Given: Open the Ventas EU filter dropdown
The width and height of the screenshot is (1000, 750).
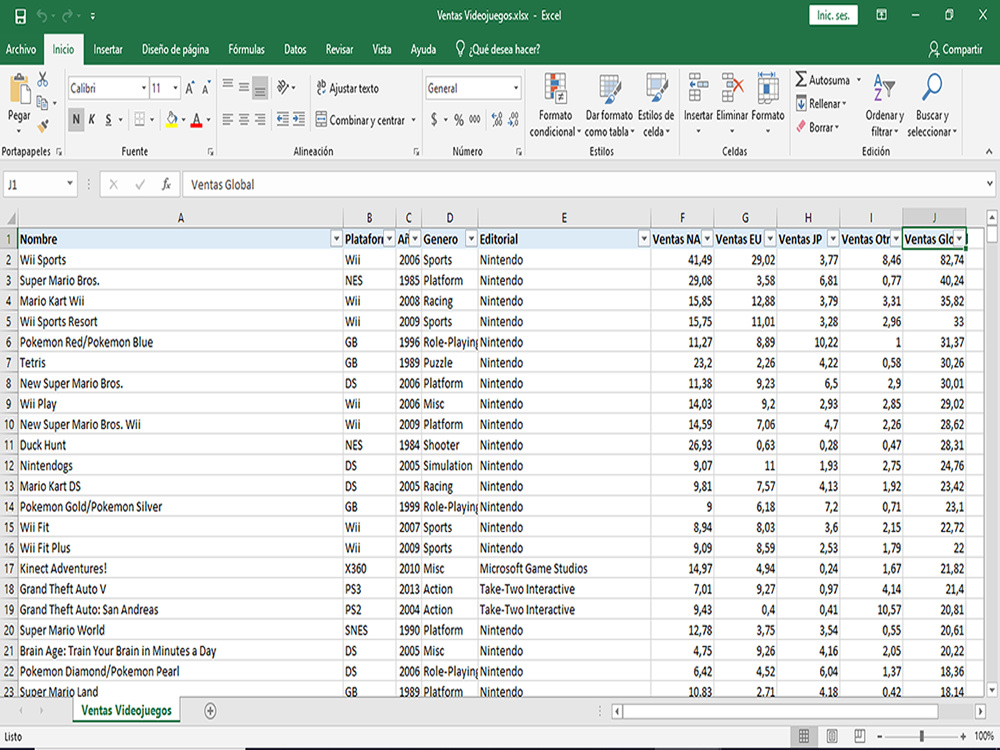Looking at the screenshot, I should (x=770, y=239).
